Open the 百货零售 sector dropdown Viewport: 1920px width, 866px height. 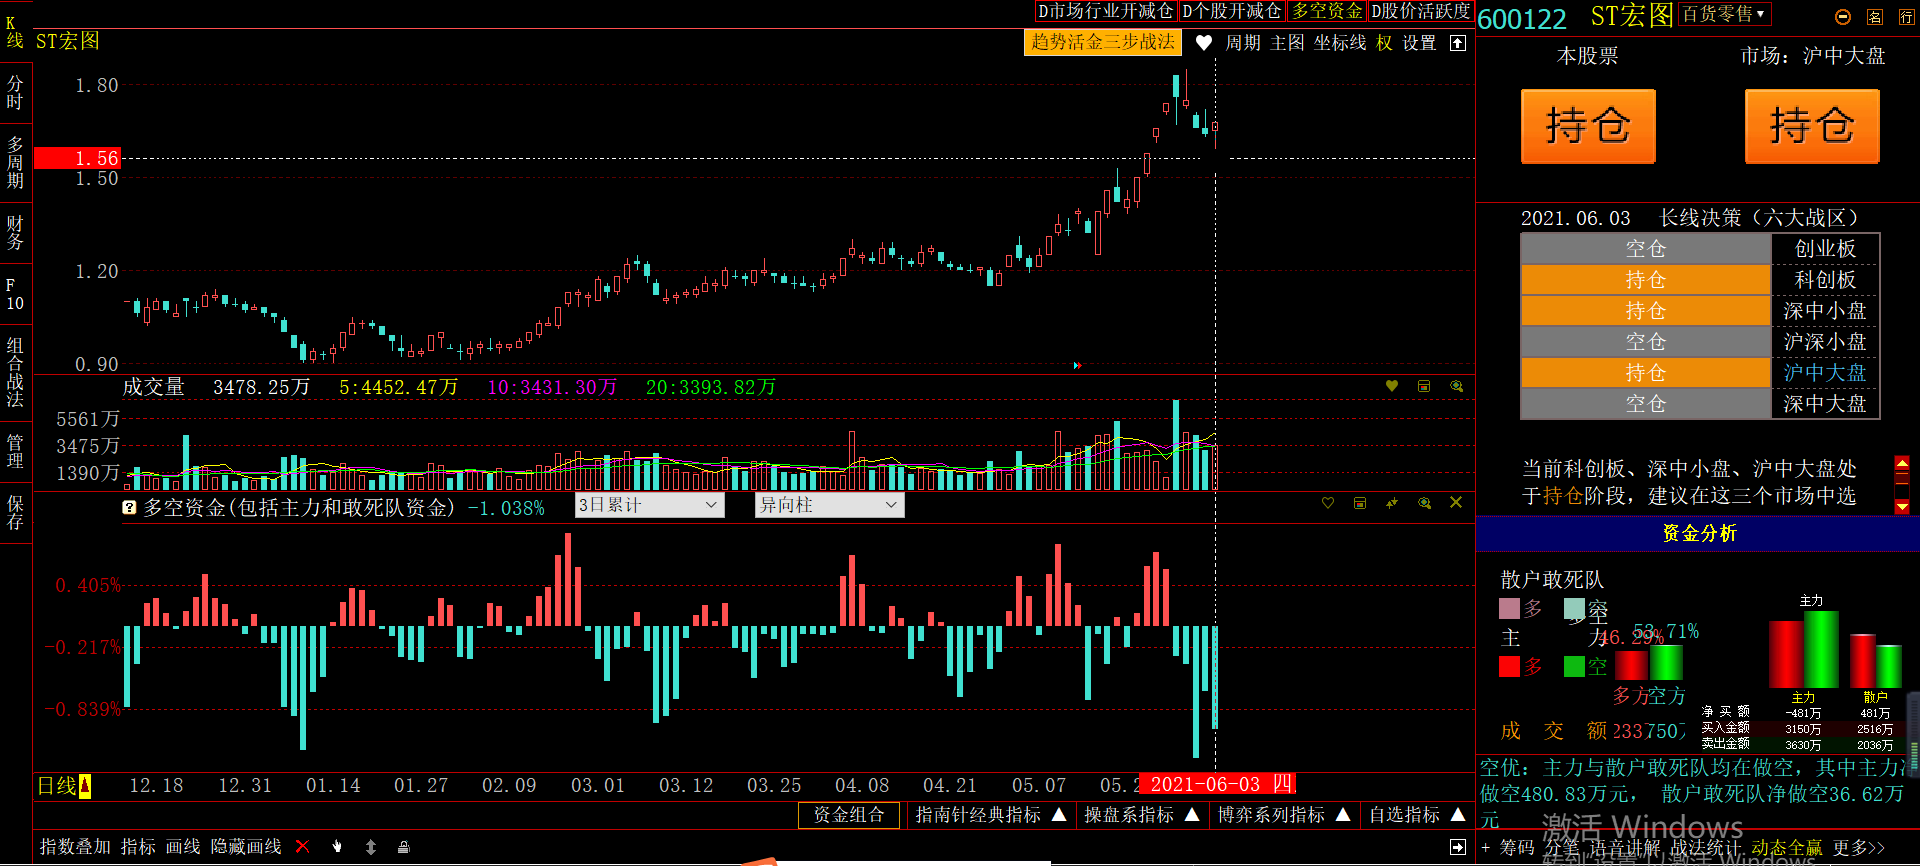coord(1725,14)
